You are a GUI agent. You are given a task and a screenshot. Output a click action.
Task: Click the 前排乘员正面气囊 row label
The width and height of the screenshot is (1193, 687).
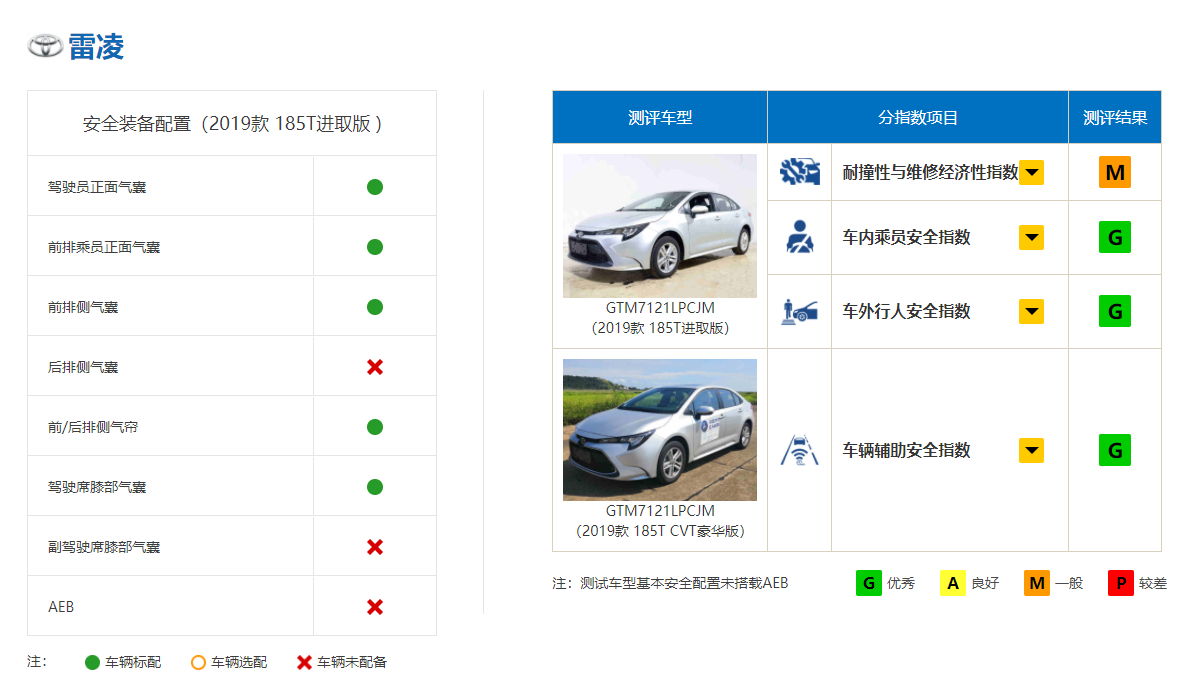tap(103, 247)
